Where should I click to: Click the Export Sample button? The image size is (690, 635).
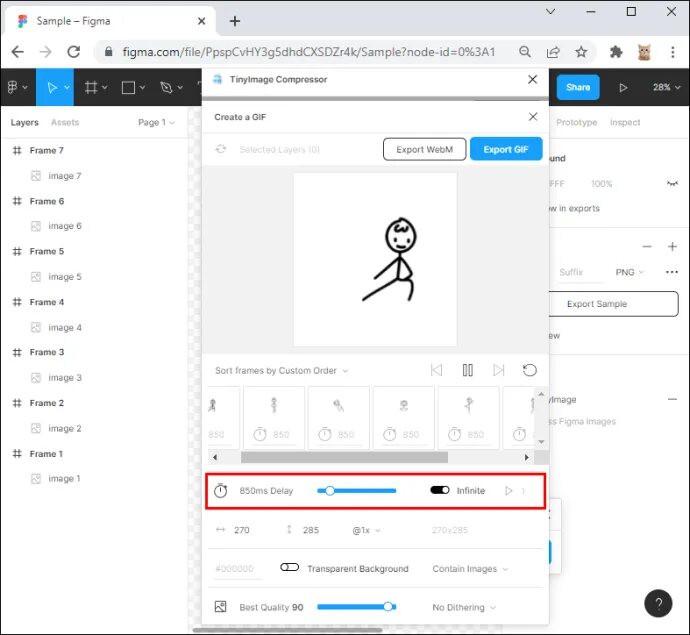point(613,304)
